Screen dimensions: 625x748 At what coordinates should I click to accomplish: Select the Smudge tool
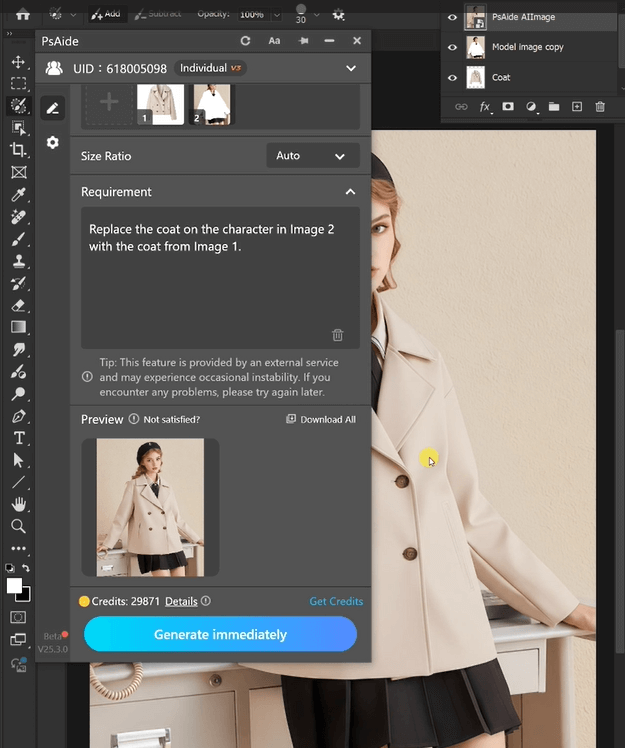click(18, 349)
